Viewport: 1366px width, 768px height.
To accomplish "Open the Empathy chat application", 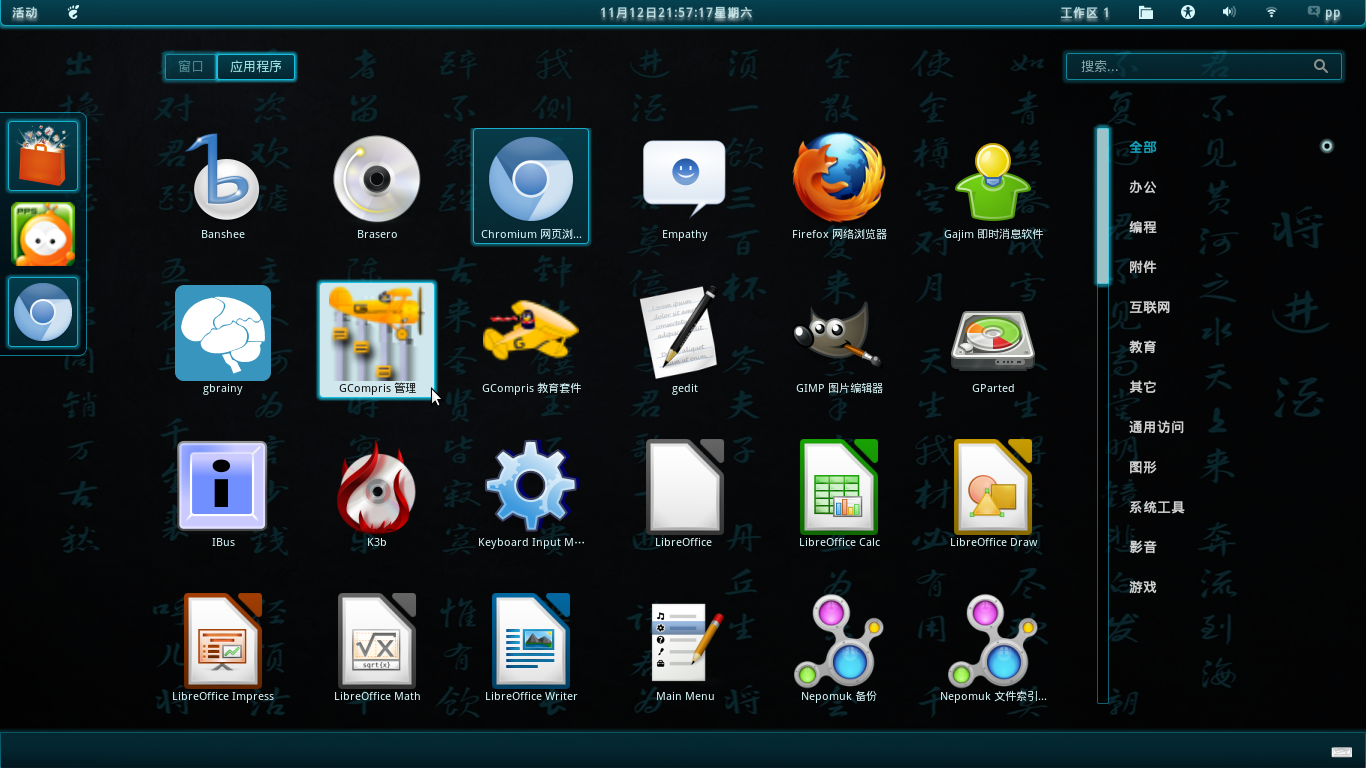I will point(685,186).
